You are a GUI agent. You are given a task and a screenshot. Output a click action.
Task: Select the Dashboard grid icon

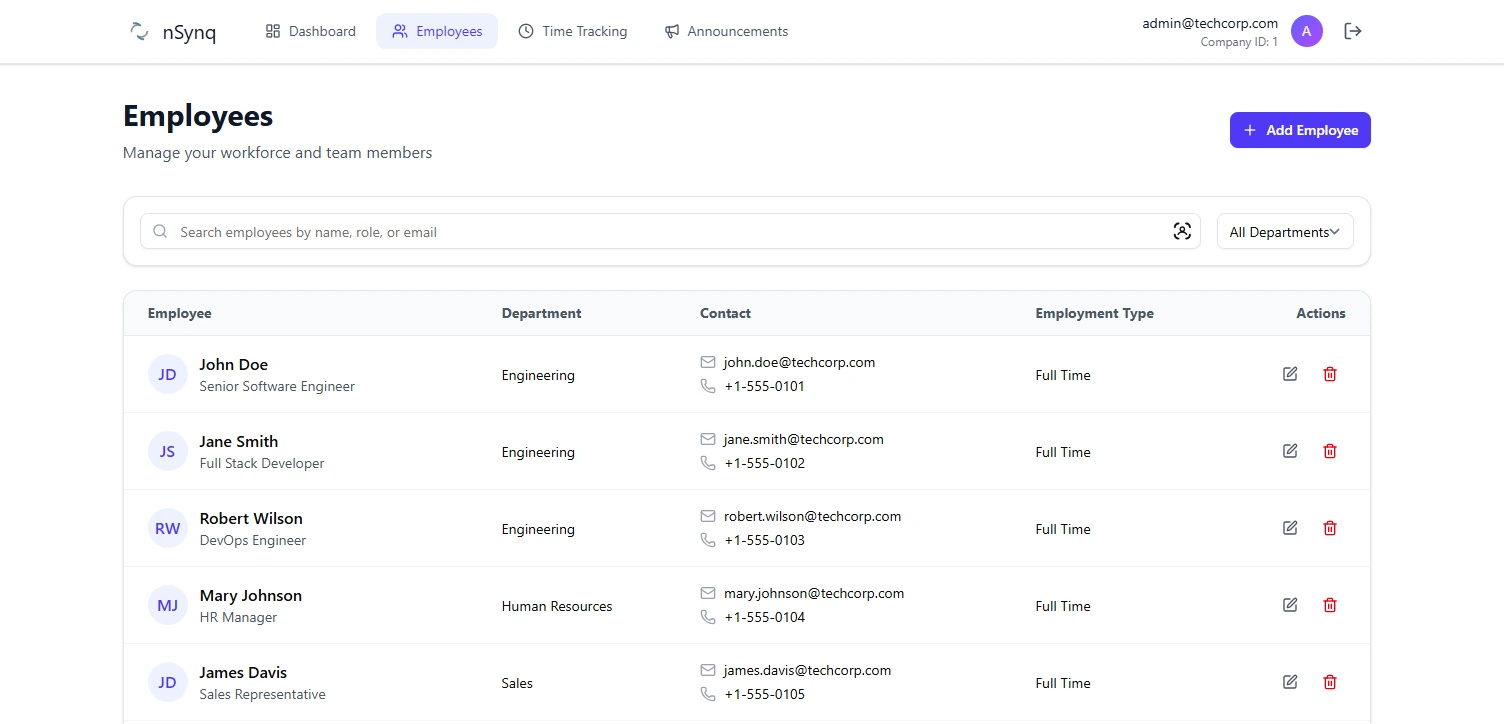click(271, 31)
